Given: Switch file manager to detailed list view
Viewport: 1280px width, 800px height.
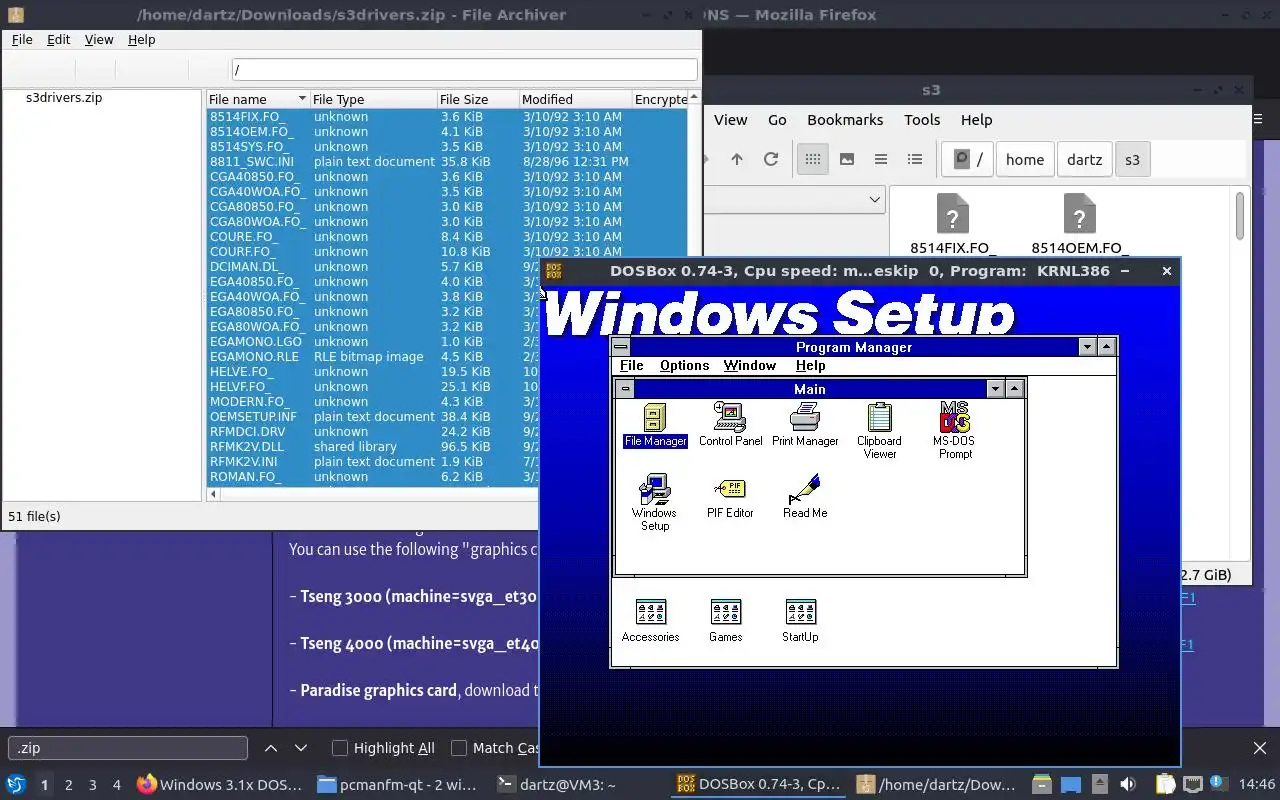Looking at the screenshot, I should (915, 159).
